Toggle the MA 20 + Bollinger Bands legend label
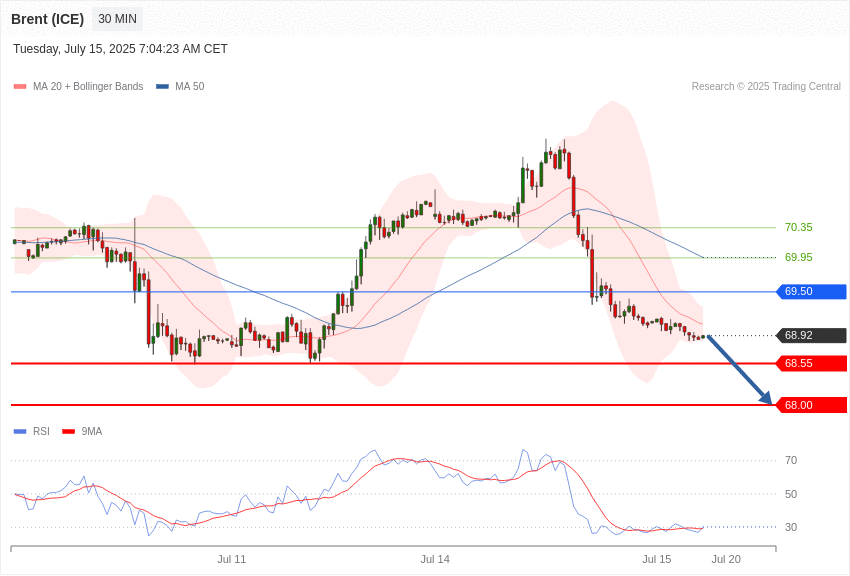This screenshot has height=576, width=850. coord(88,87)
